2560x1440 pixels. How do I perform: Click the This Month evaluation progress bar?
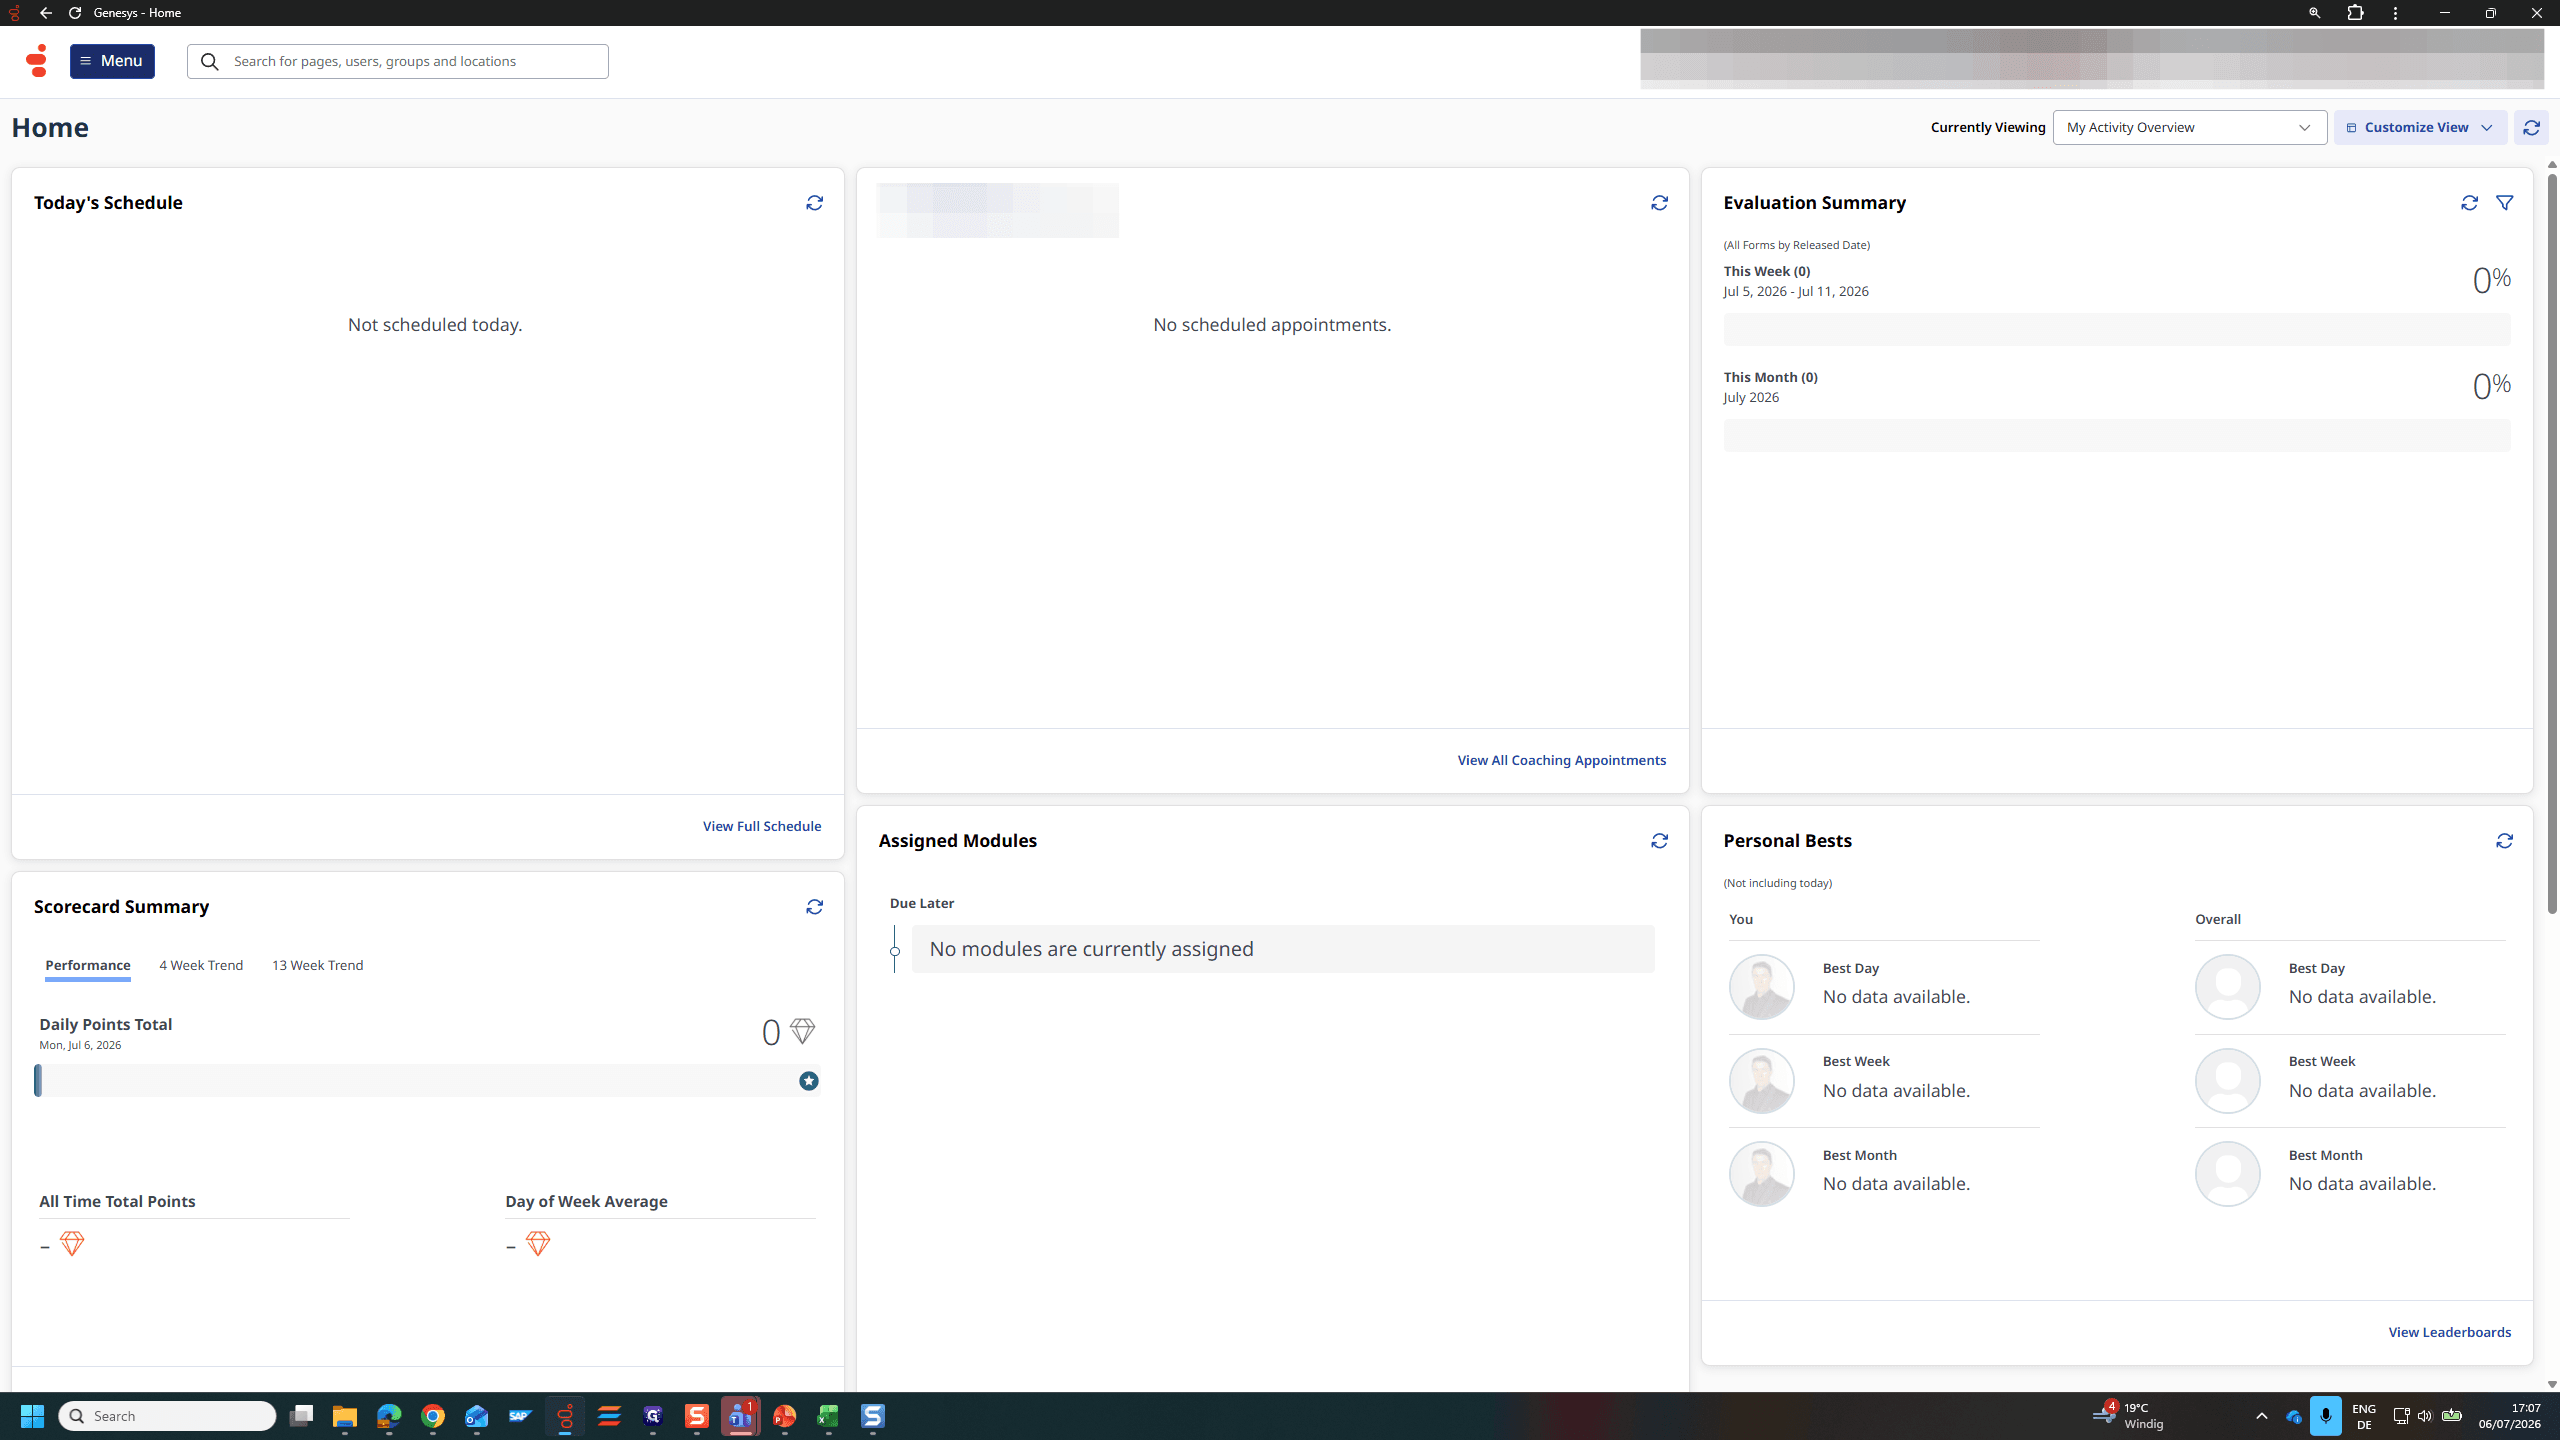[x=2117, y=435]
